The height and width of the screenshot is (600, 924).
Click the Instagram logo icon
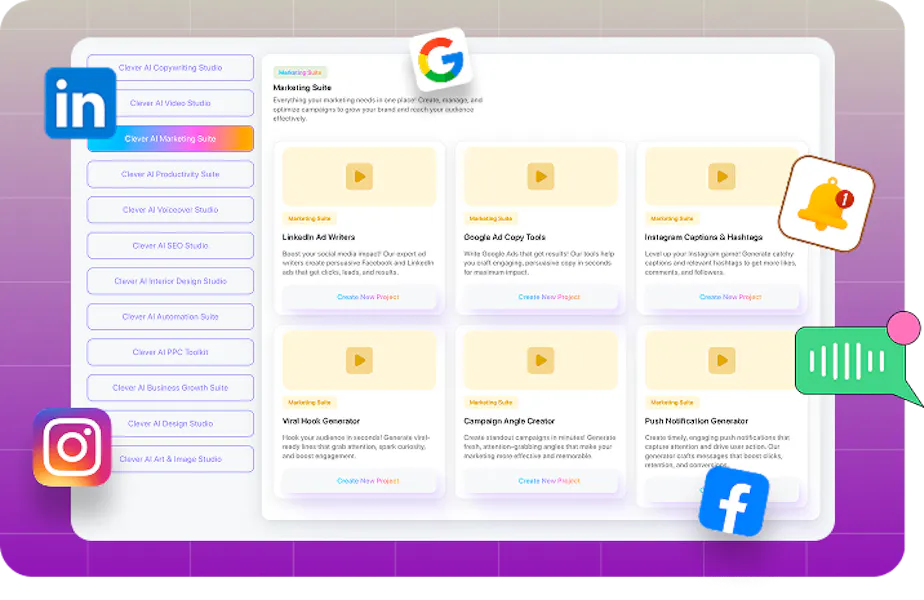tap(72, 447)
